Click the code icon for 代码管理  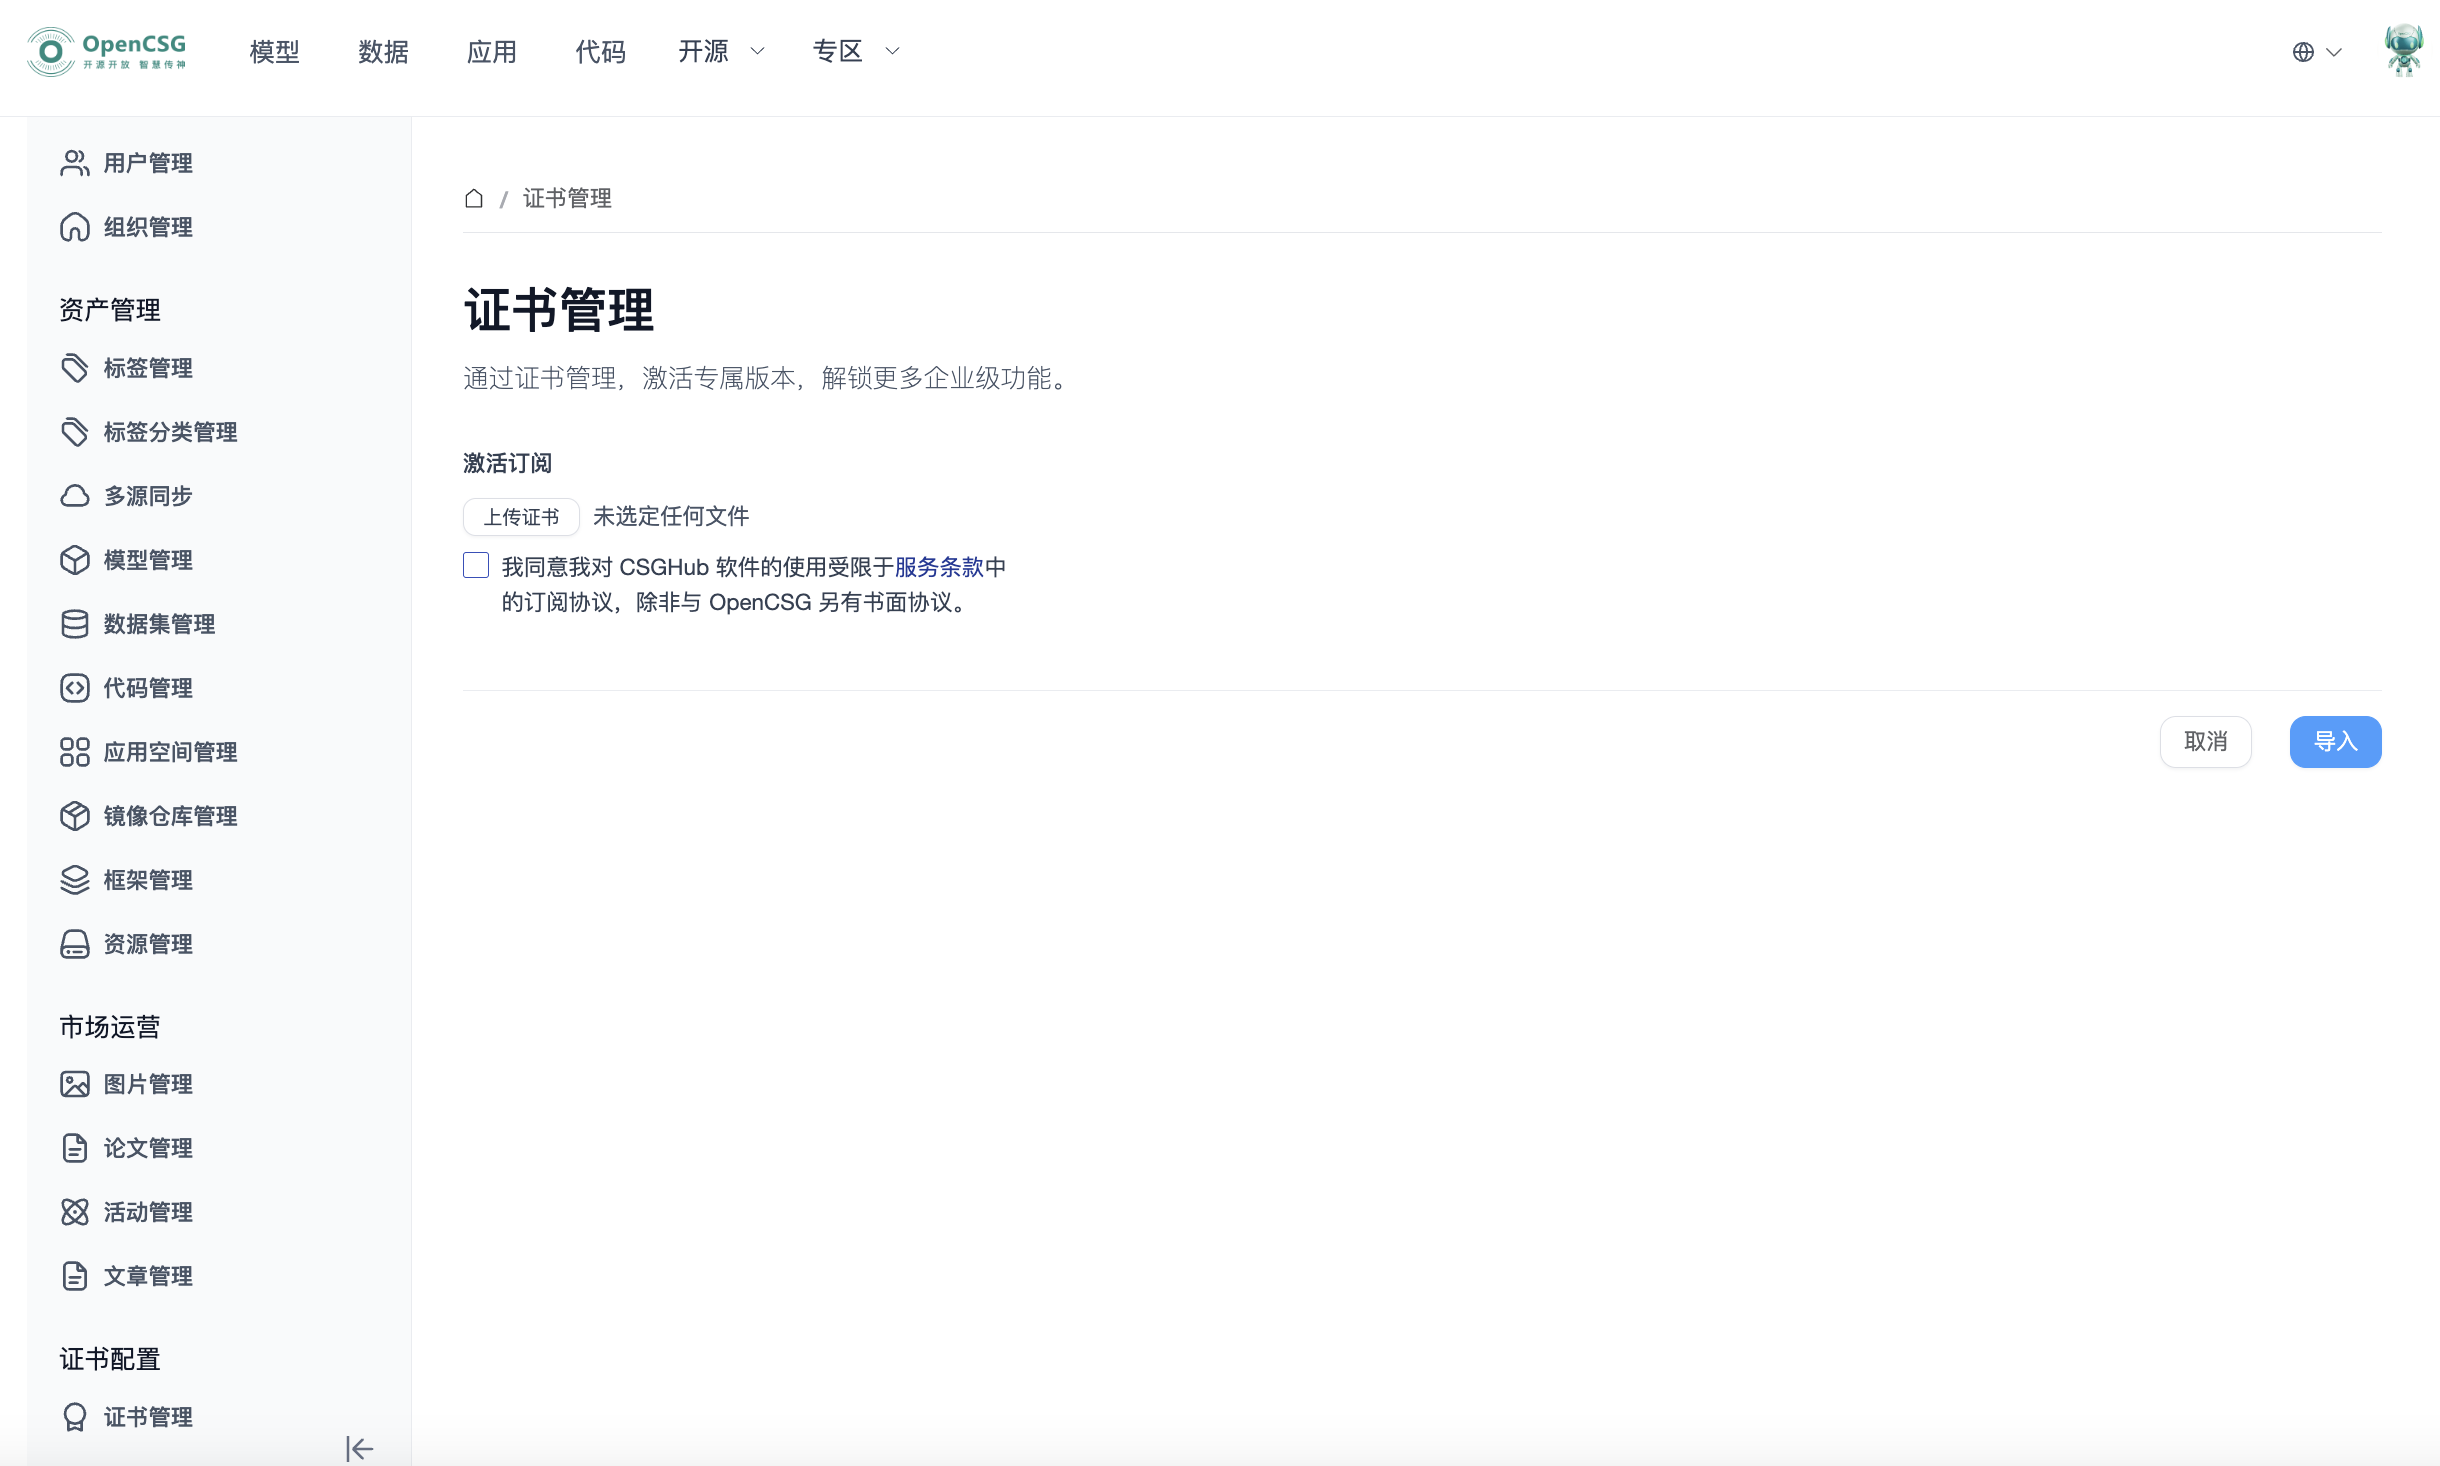click(75, 688)
